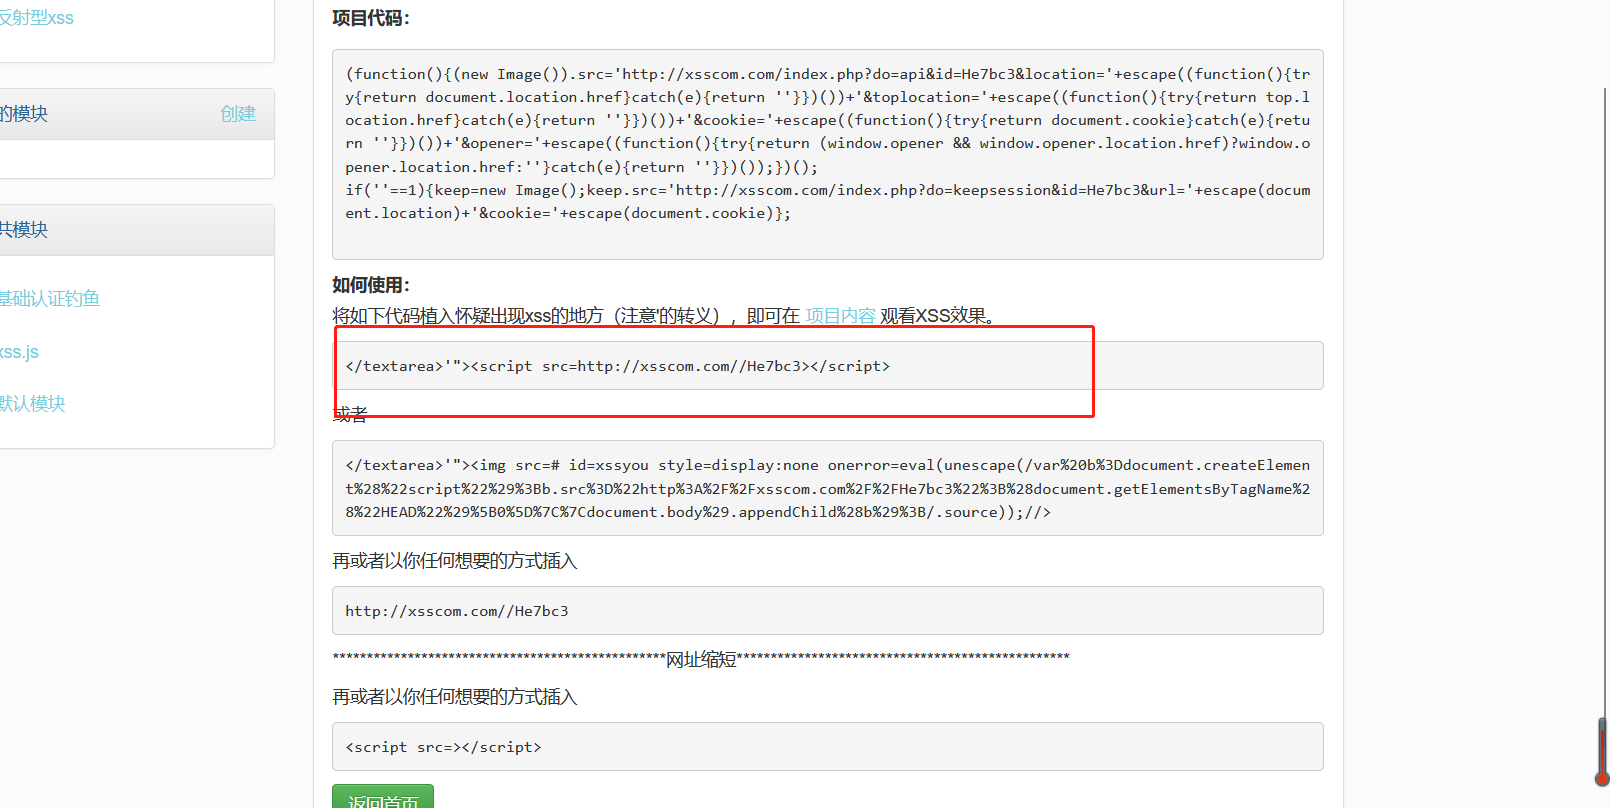Open the 项目内容 link
This screenshot has width=1610, height=808.
840,316
